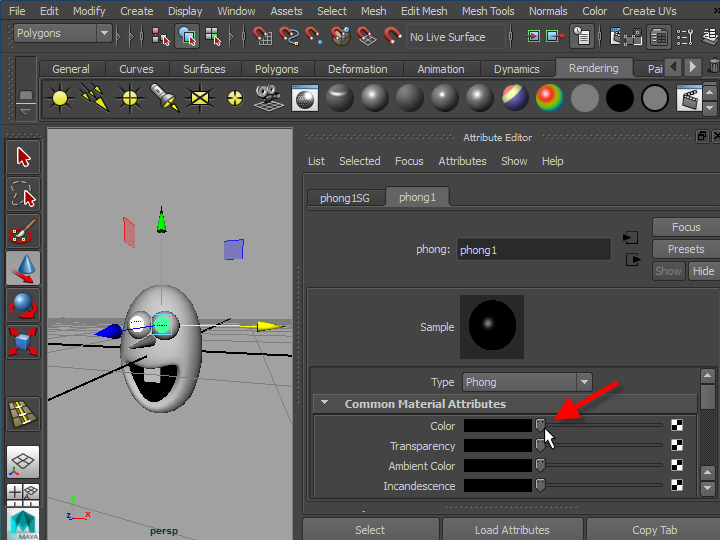Click the rainbow ramp shader shelf icon
The width and height of the screenshot is (720, 540).
click(549, 98)
